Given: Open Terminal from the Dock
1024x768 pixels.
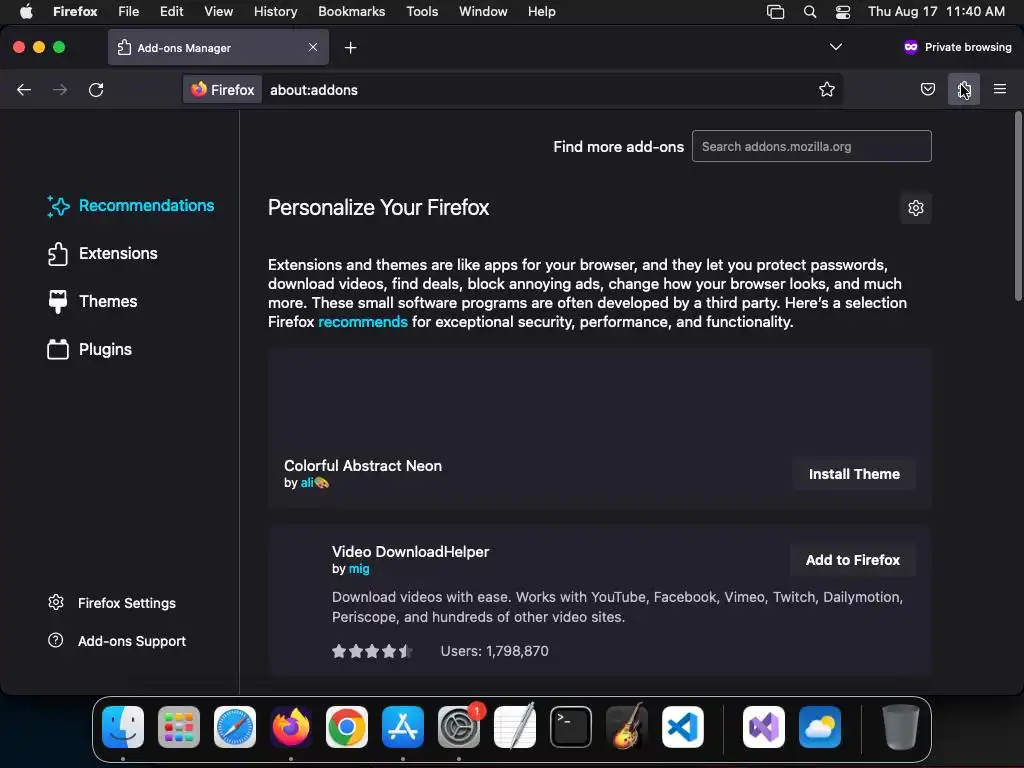Looking at the screenshot, I should click(571, 727).
